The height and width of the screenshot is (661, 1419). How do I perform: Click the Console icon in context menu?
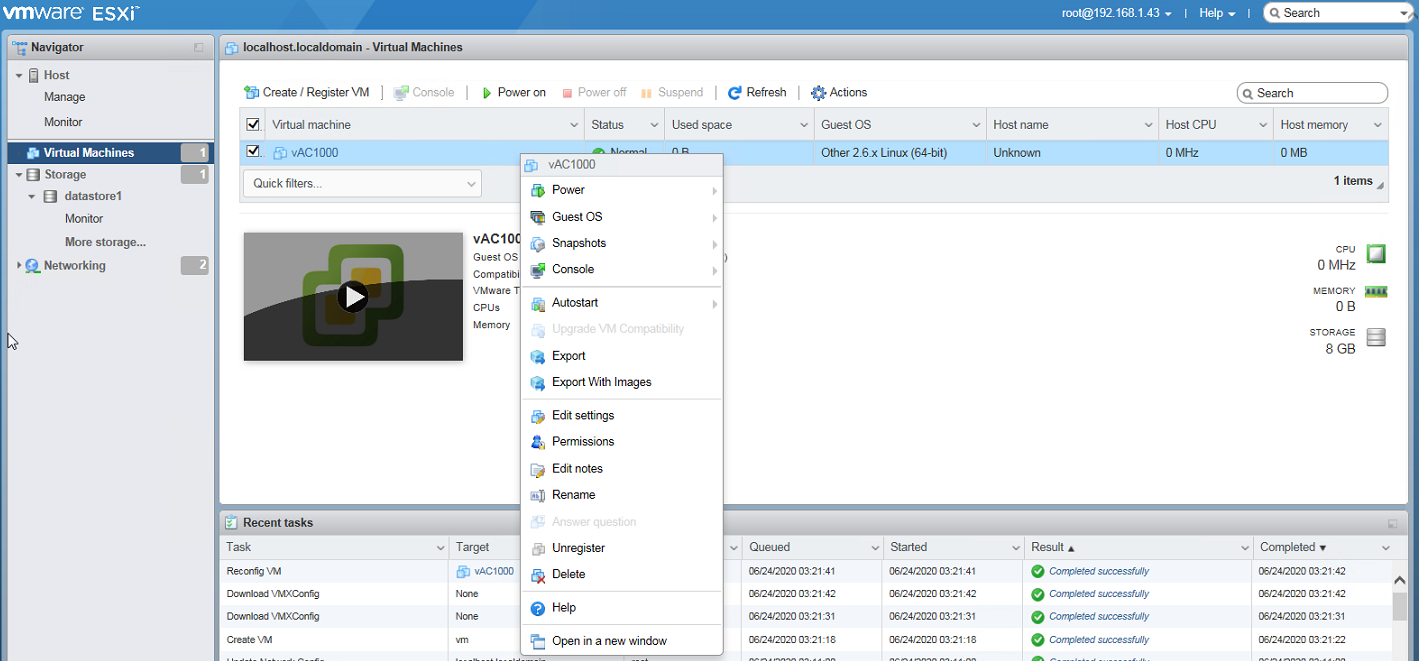538,270
